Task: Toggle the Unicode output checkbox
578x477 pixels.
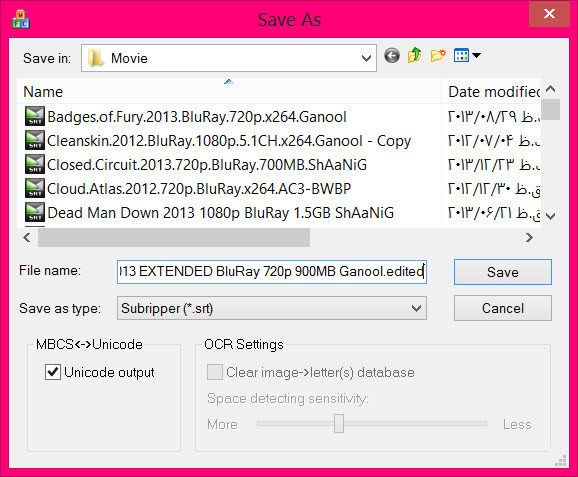Action: pos(53,372)
